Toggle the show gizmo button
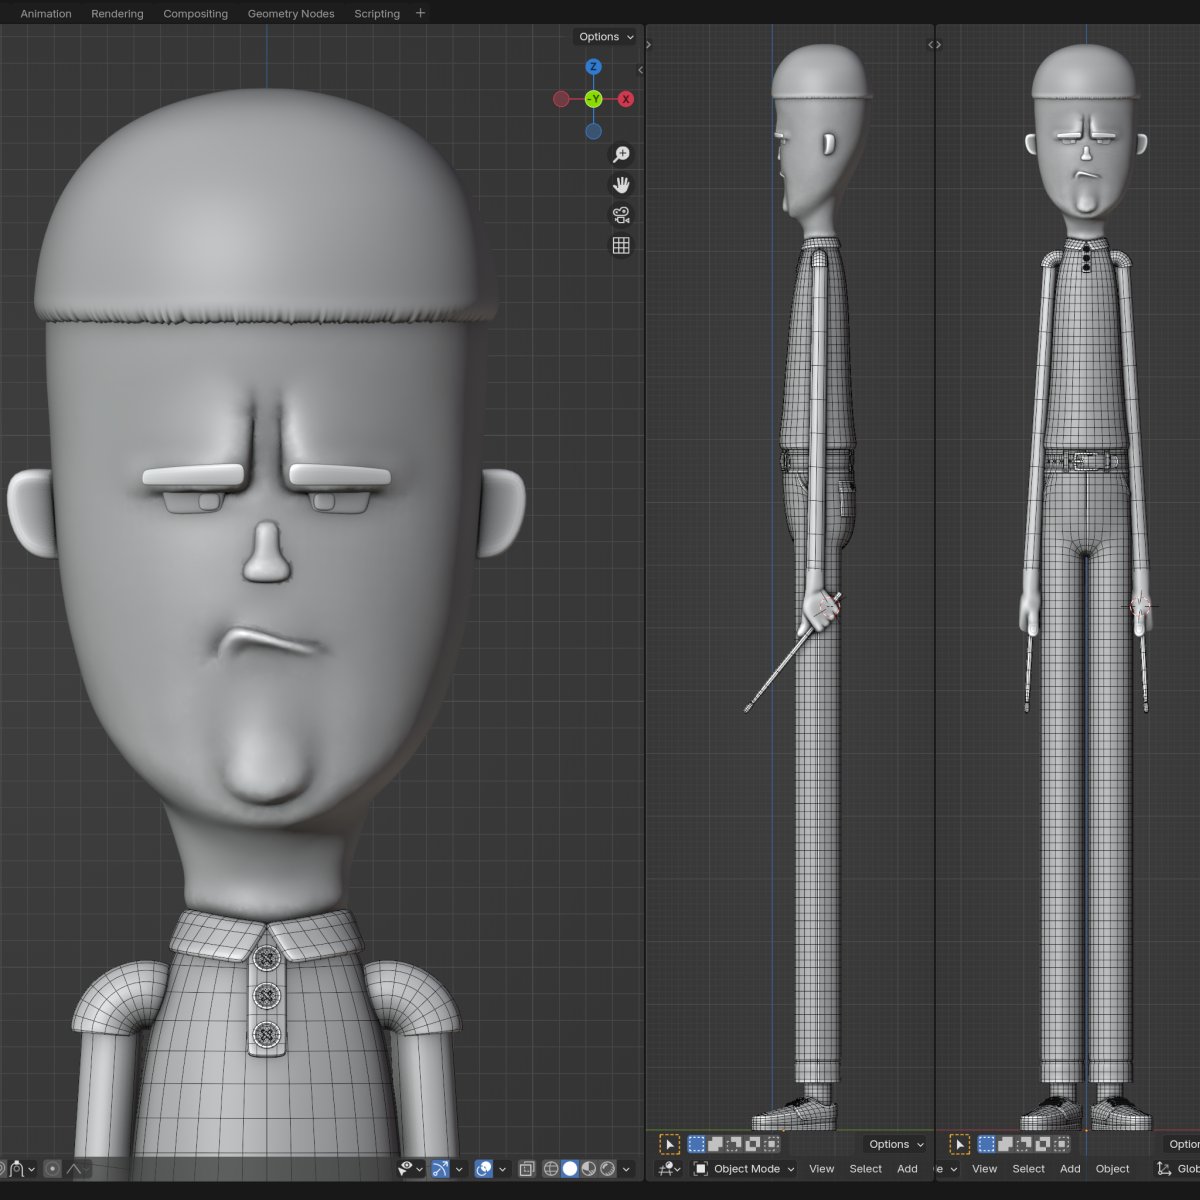The image size is (1200, 1200). coord(440,1169)
